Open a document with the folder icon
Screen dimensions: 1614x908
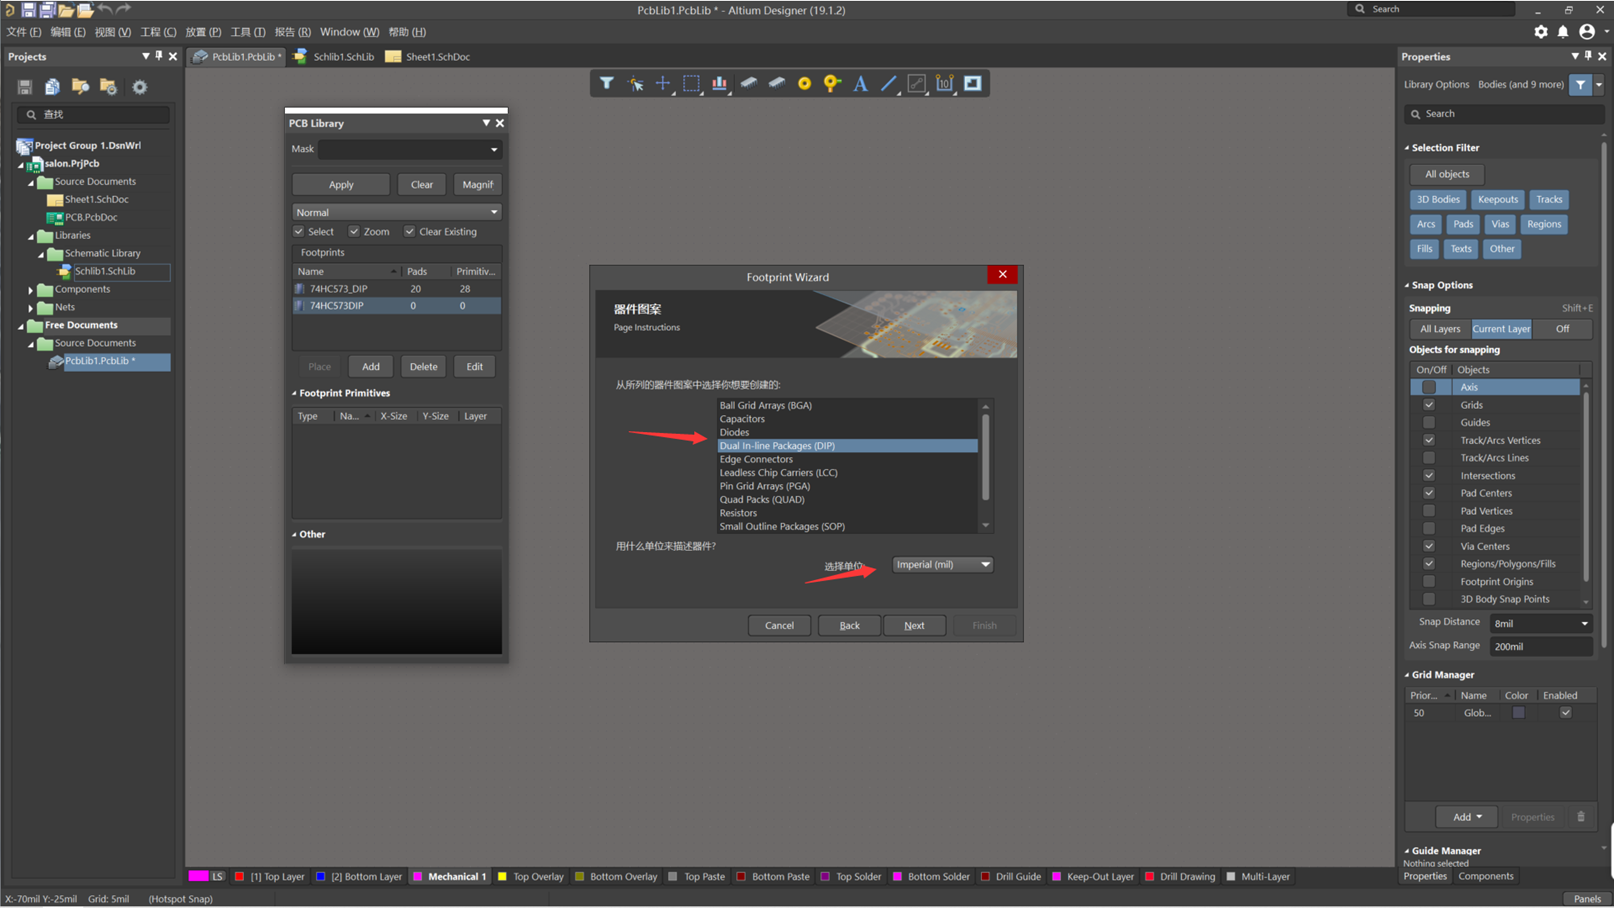[66, 10]
